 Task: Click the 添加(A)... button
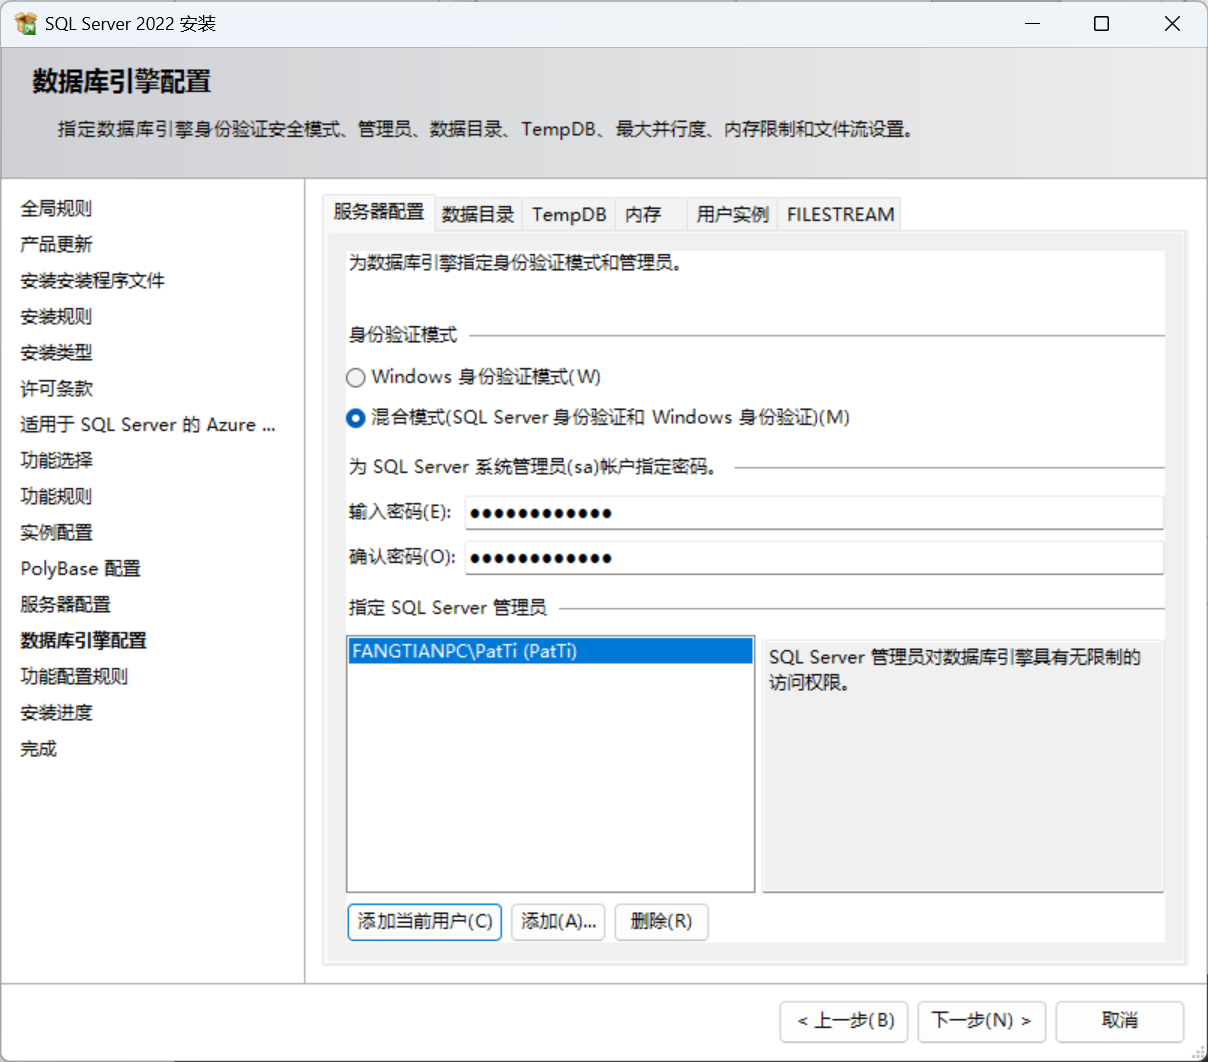(558, 922)
